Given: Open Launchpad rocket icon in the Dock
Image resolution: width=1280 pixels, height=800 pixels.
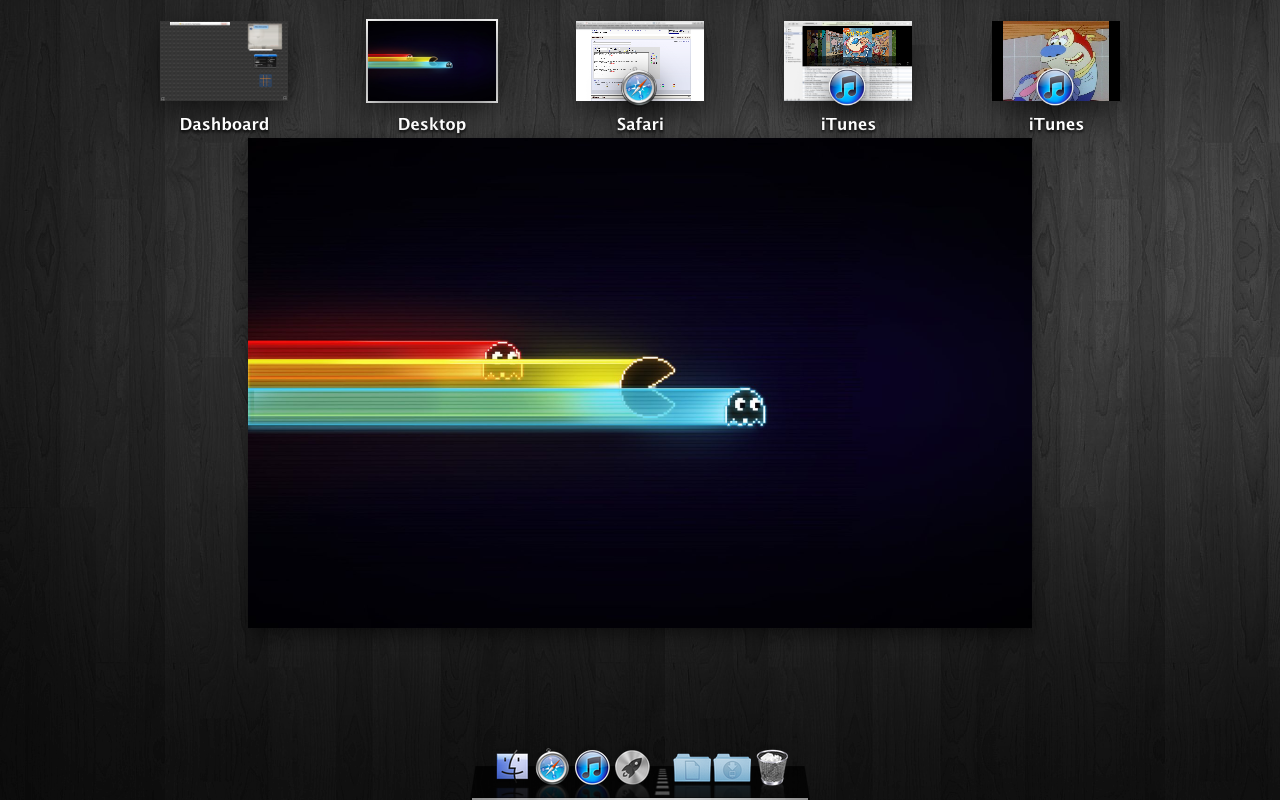Looking at the screenshot, I should (632, 768).
